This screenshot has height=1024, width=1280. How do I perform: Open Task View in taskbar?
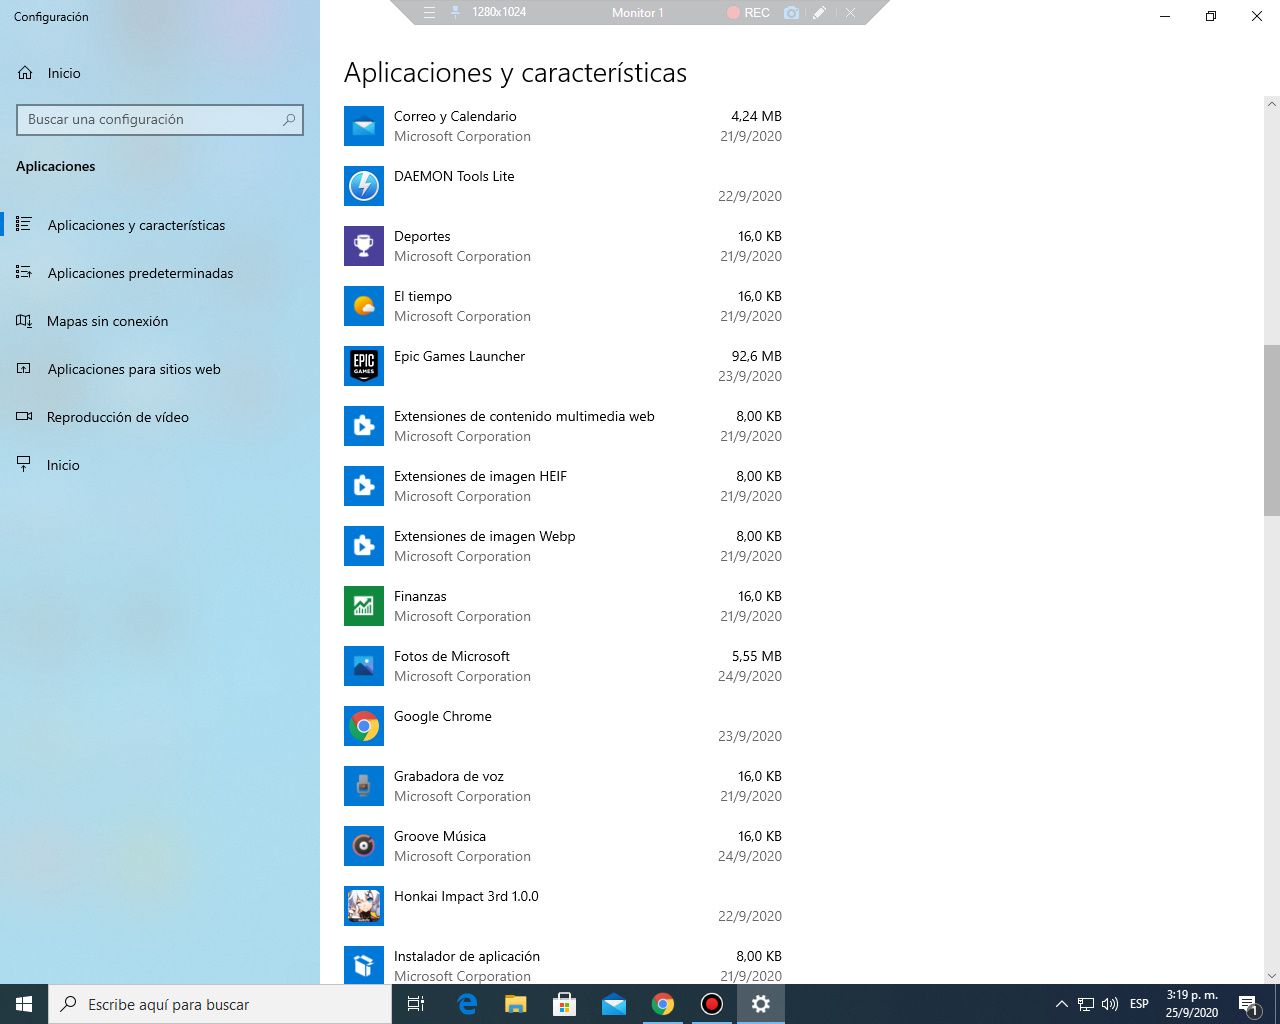[x=416, y=1004]
